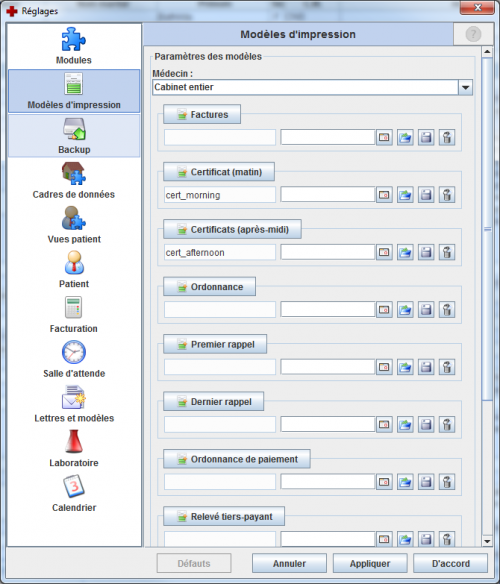This screenshot has height=584, width=500.
Task: Click the Cabinet entier combo box
Action: pyautogui.click(x=312, y=88)
